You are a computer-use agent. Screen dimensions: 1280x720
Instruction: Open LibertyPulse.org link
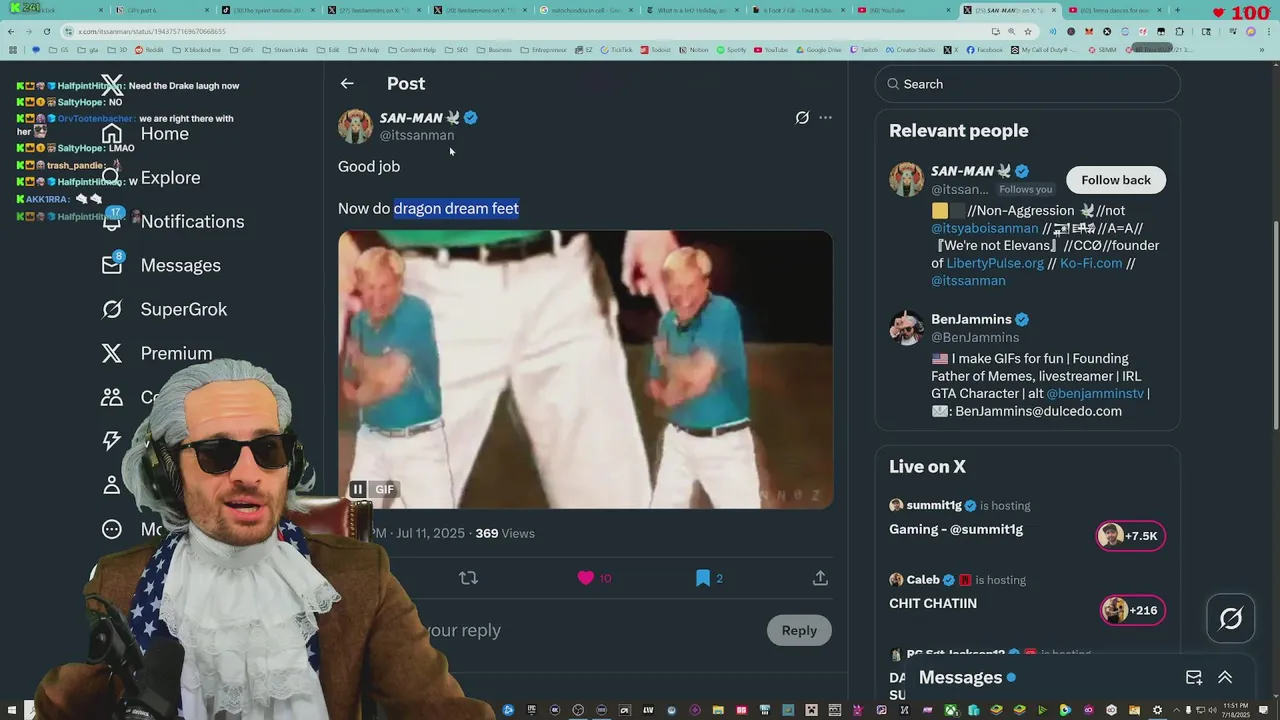pos(995,263)
